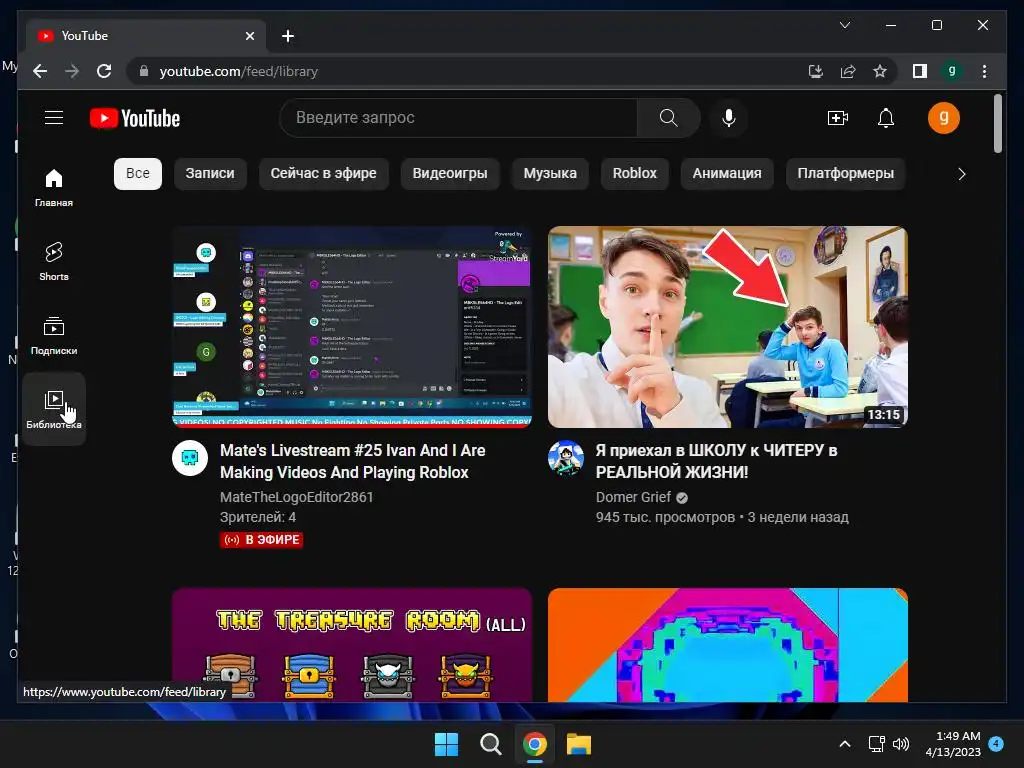Open Библиотека library in sidebar

(x=54, y=409)
